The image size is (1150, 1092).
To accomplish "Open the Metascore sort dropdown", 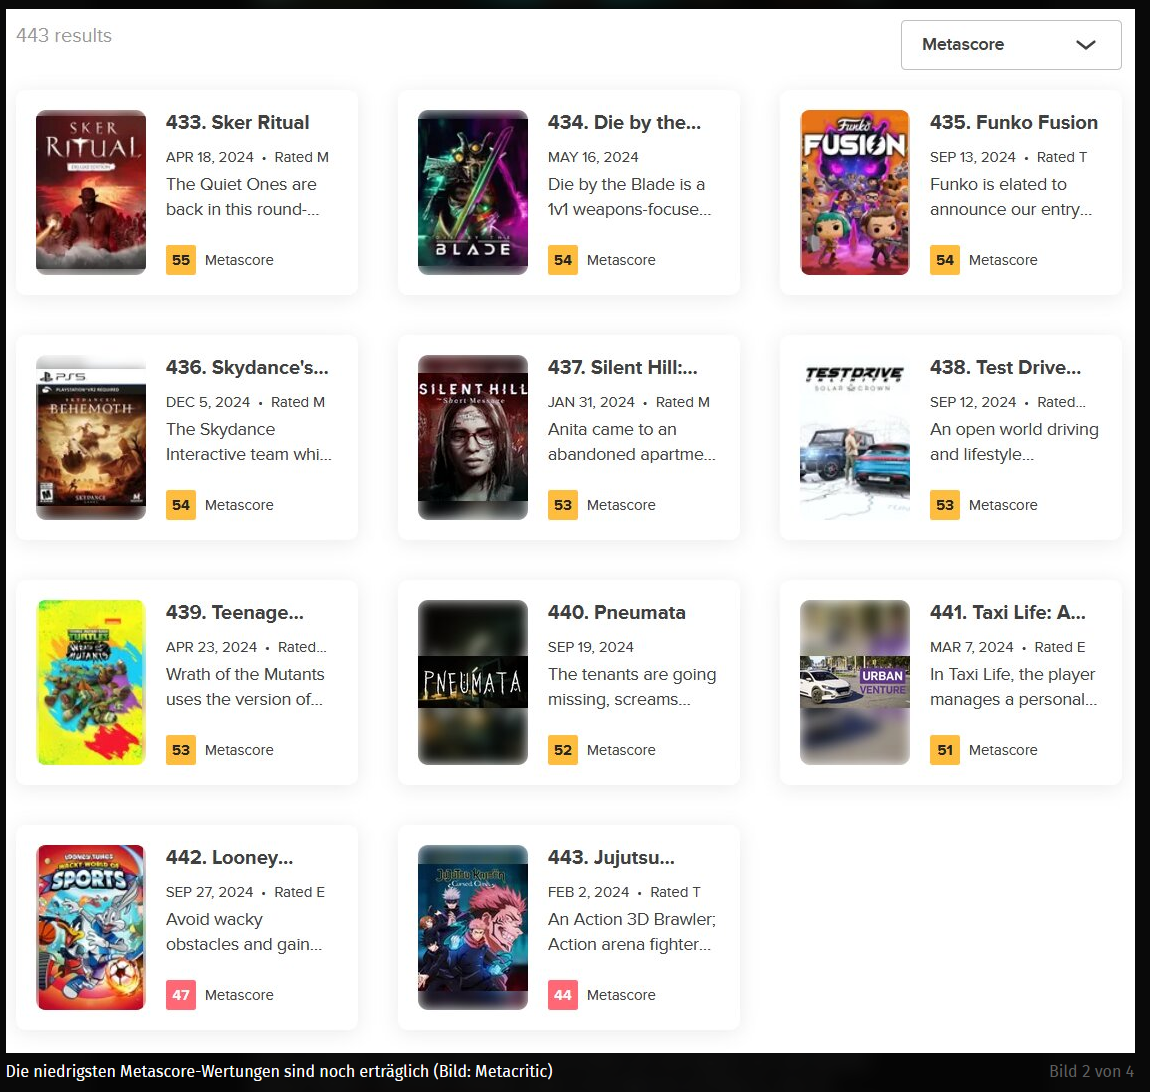I will [1011, 45].
